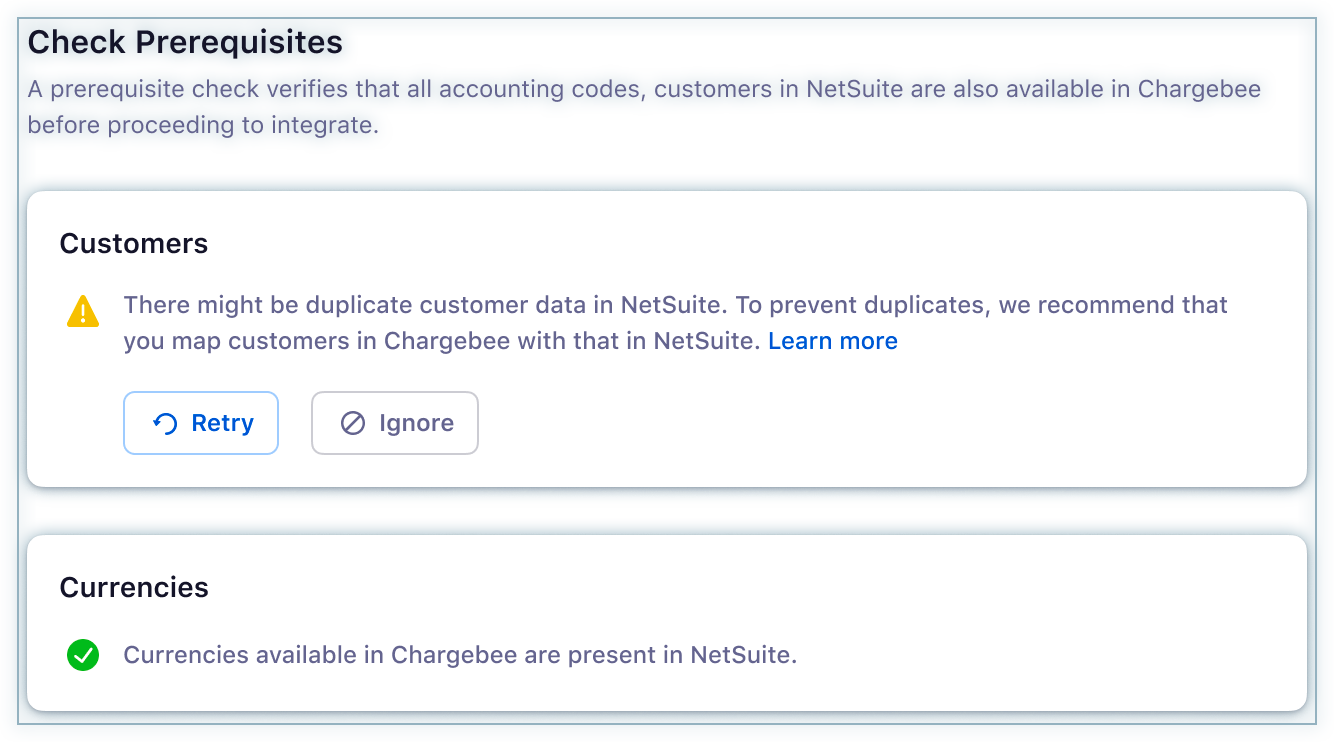Click the Check Prerequisites heading
Screen dimensions: 1334x742
click(x=185, y=42)
